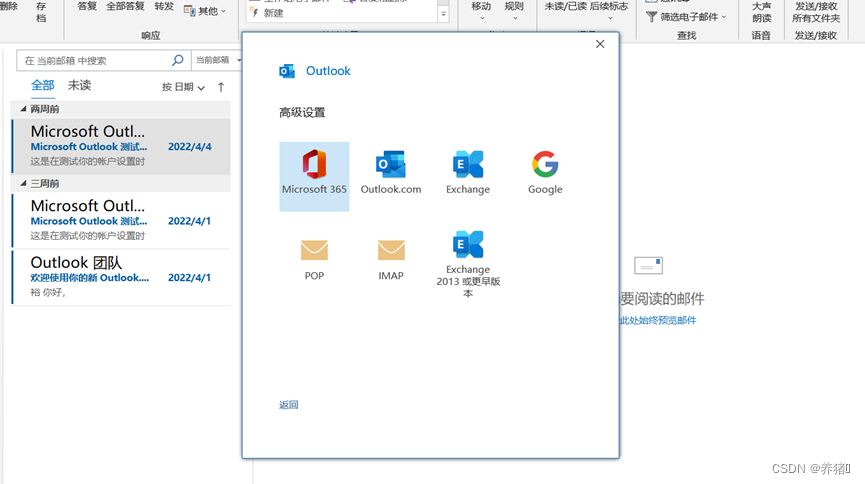This screenshot has height=484, width=865.
Task: Open the Microsoft Outlook email dated 2022/4/4
Action: point(121,146)
